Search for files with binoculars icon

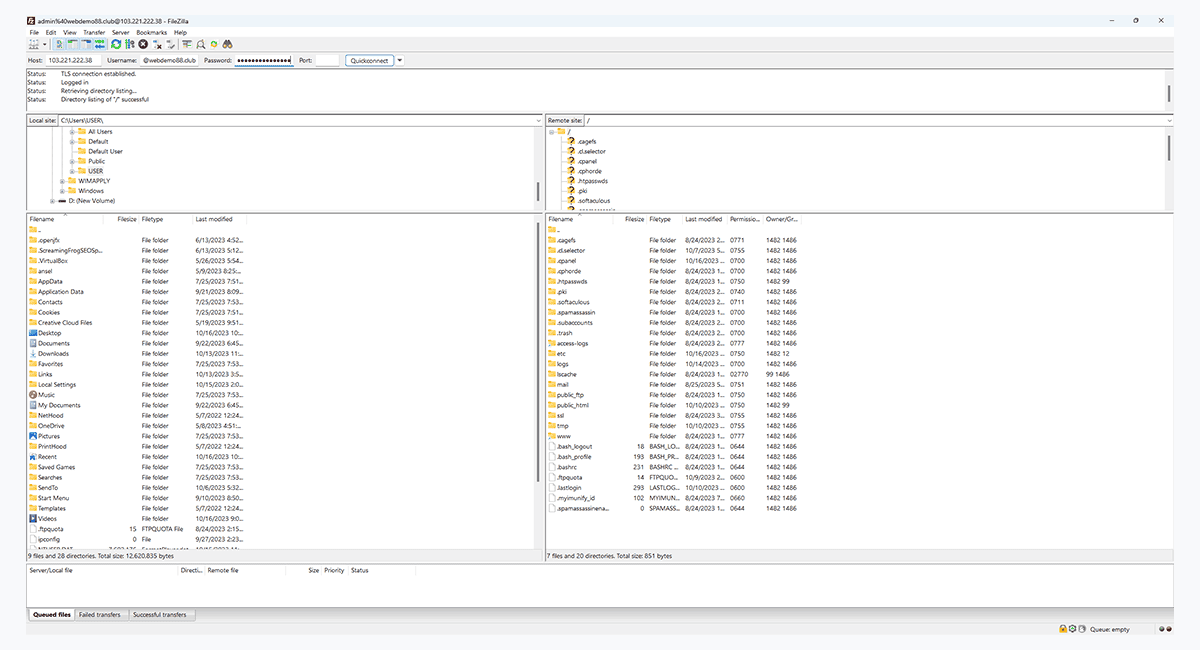click(x=228, y=44)
